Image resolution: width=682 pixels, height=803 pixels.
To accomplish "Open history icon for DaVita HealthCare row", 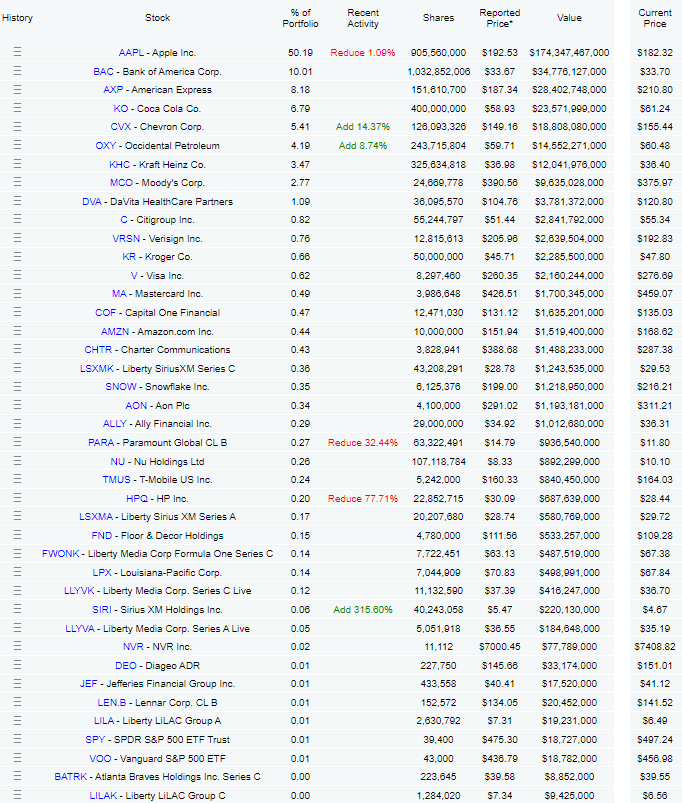I will coord(17,201).
